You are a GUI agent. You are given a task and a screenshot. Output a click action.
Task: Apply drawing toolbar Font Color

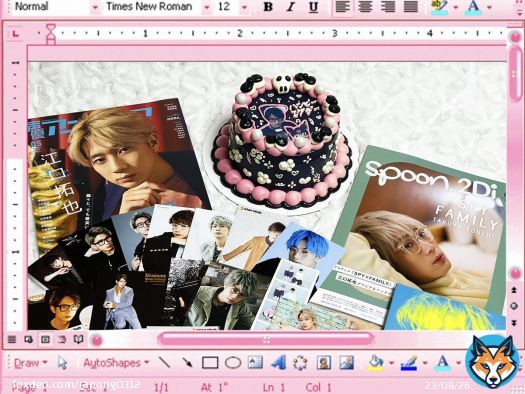(x=442, y=363)
